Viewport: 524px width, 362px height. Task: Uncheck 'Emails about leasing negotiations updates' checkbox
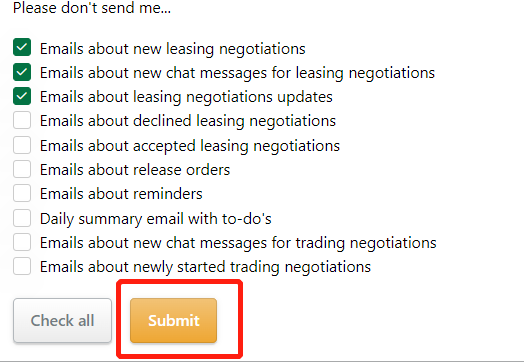point(22,96)
